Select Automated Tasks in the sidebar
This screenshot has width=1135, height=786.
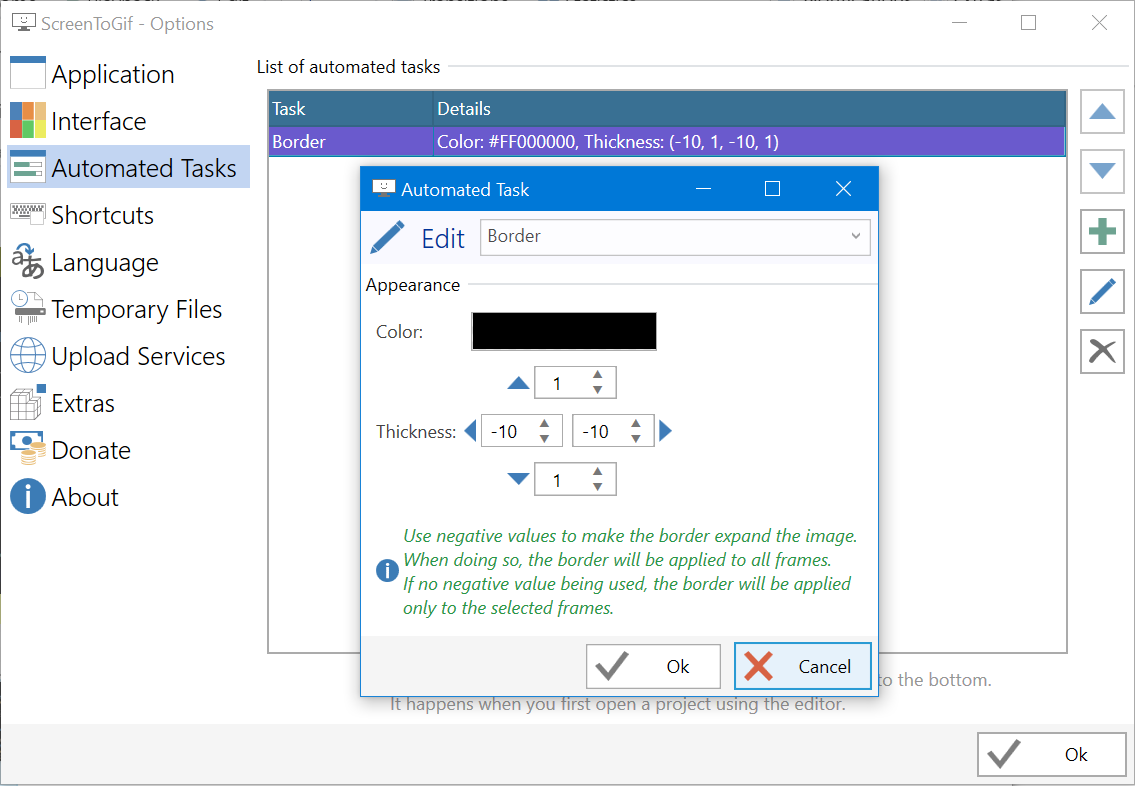click(128, 168)
